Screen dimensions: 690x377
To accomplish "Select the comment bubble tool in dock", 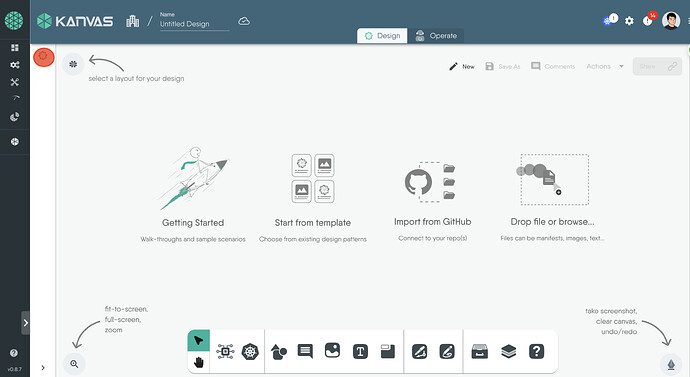I will tap(305, 351).
